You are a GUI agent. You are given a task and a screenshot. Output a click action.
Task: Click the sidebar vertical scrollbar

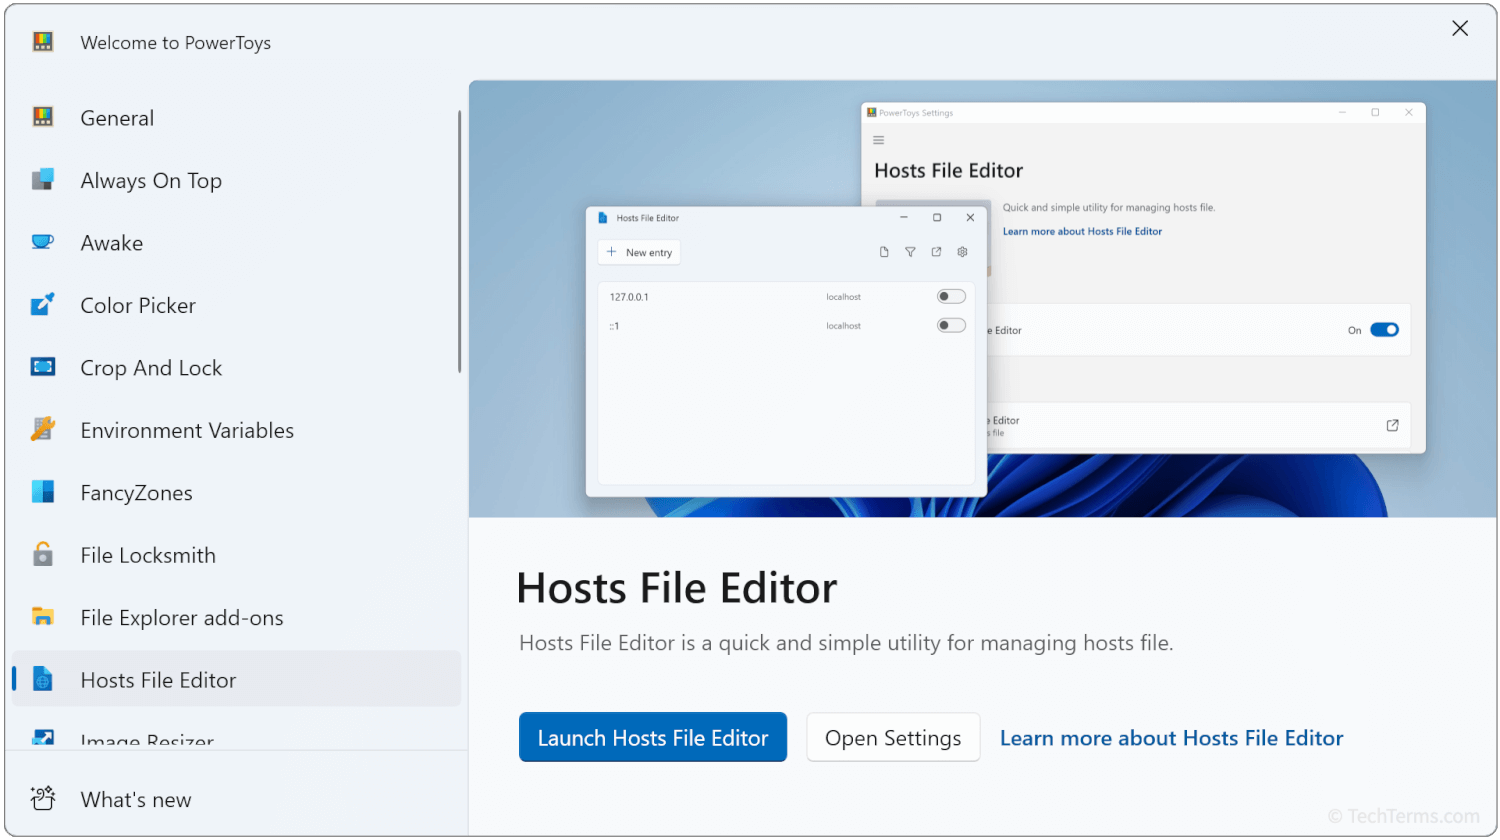pos(459,242)
